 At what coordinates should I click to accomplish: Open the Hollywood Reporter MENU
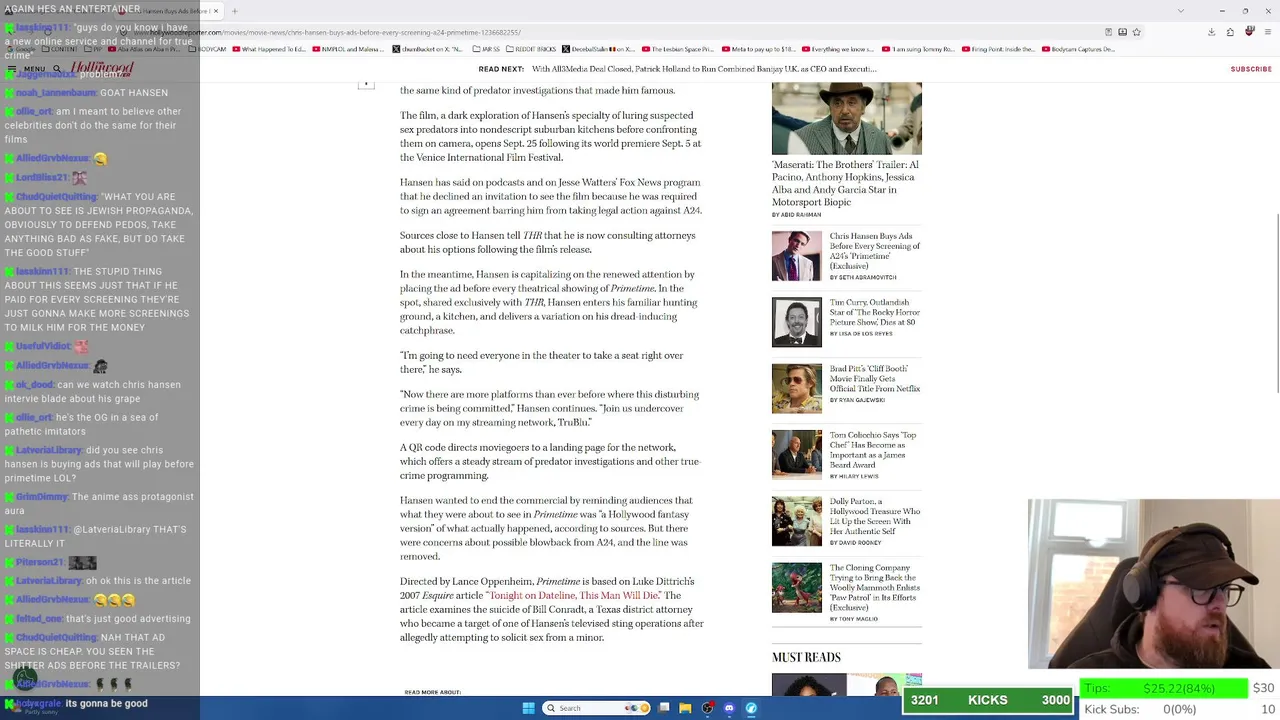28,69
